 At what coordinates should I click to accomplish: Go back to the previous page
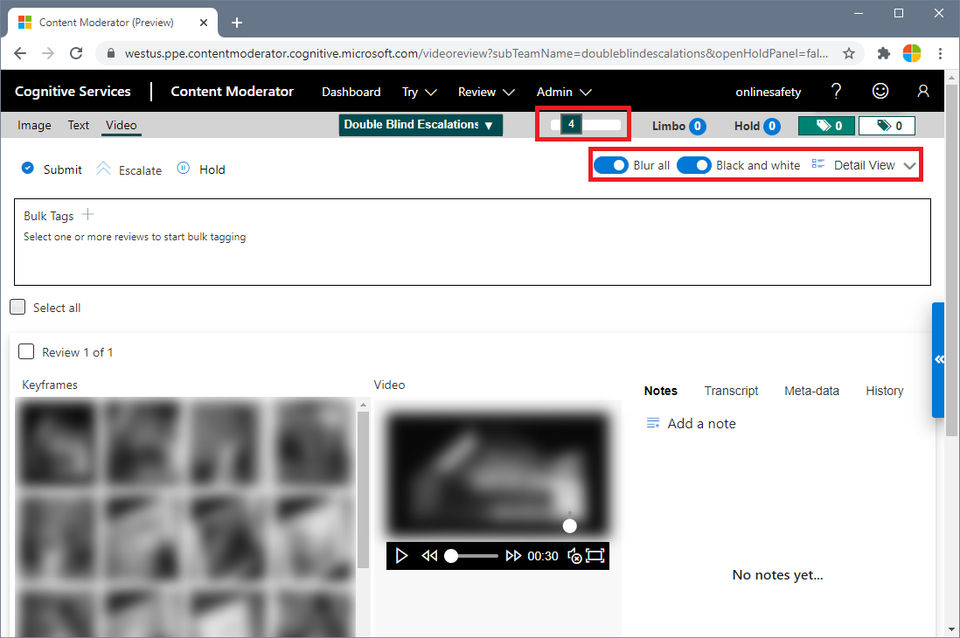pyautogui.click(x=20, y=53)
